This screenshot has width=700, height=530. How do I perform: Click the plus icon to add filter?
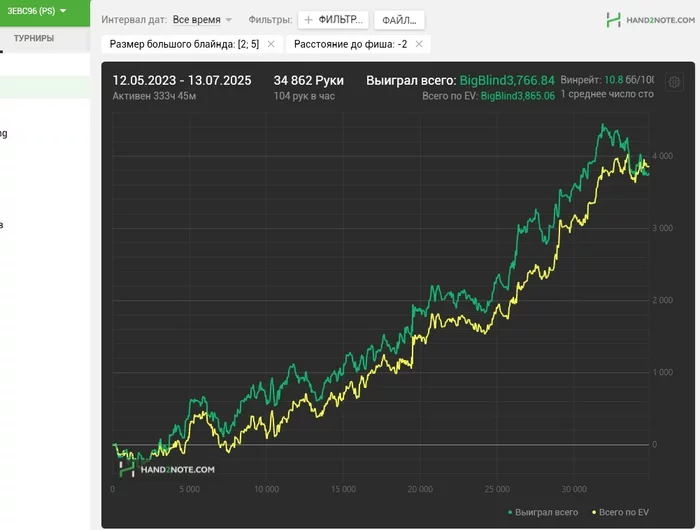pos(308,20)
